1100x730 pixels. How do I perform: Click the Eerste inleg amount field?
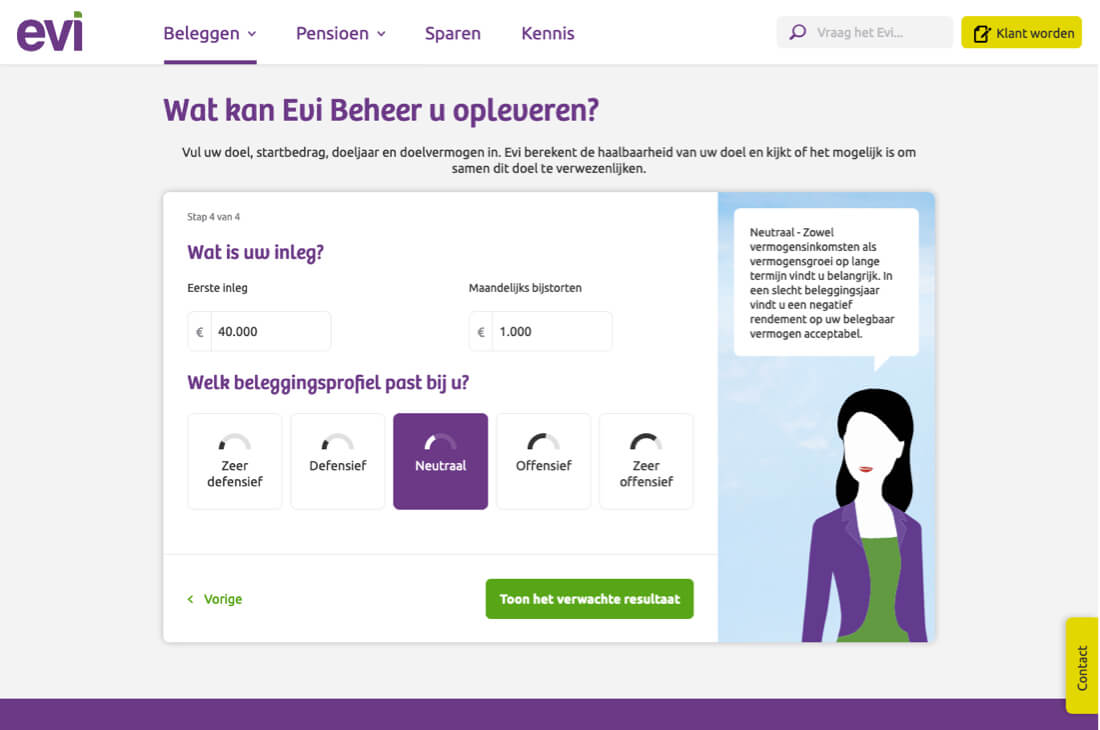click(259, 332)
